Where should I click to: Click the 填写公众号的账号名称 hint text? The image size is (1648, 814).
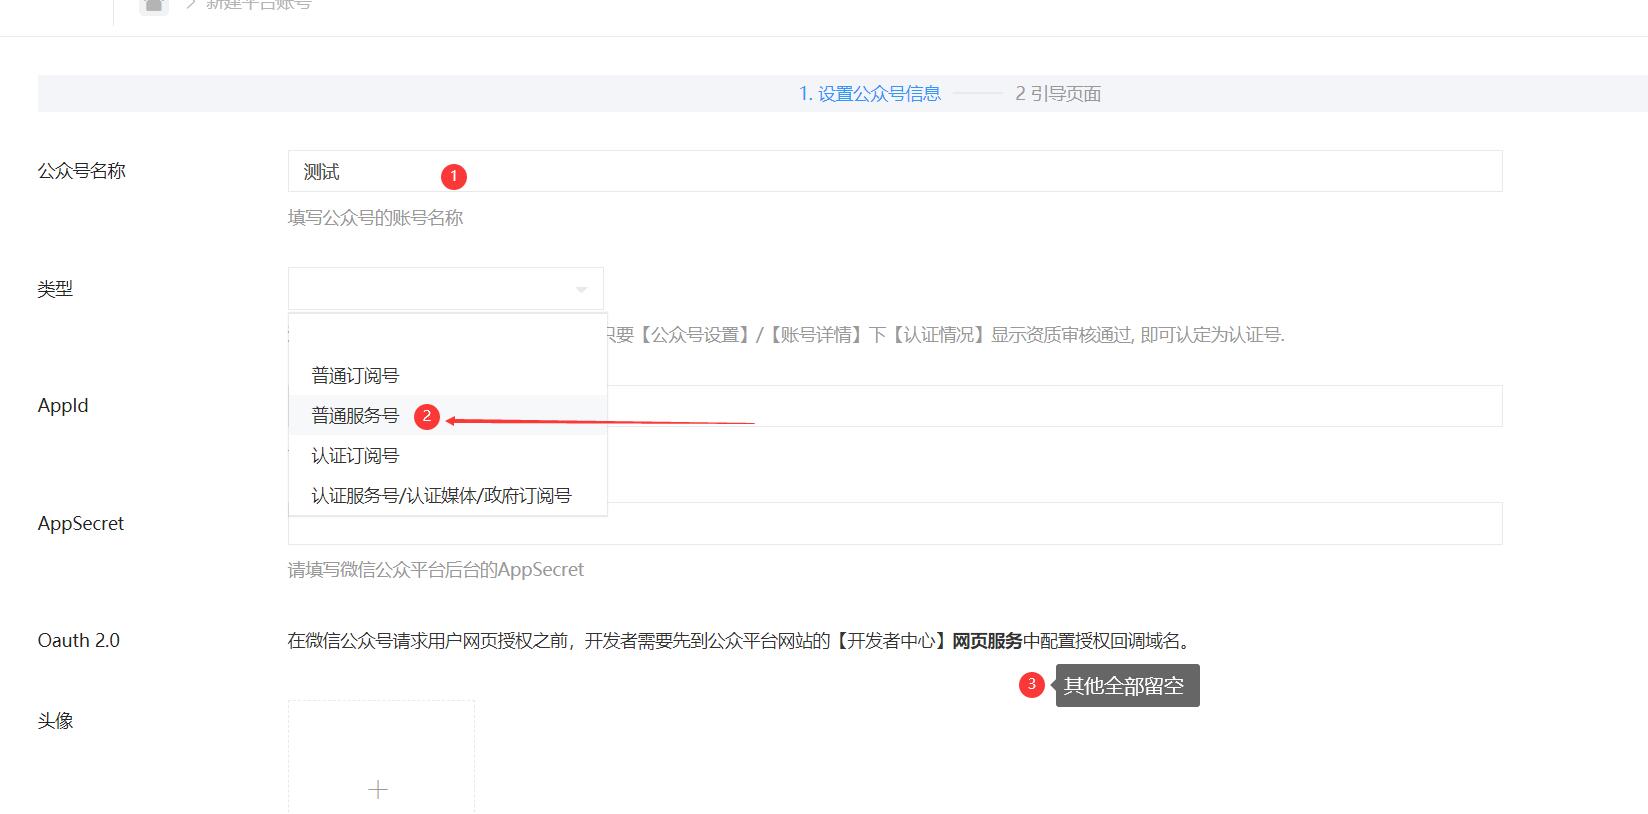pyautogui.click(x=375, y=217)
